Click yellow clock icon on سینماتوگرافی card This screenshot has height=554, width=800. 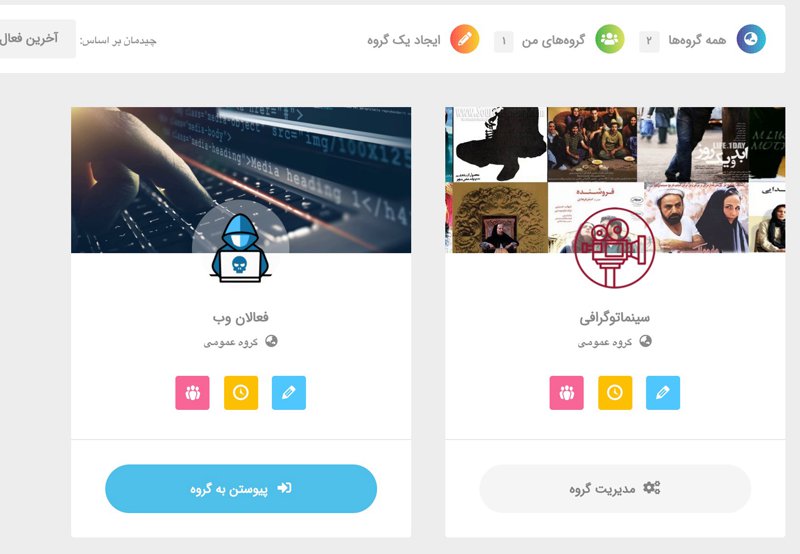(x=615, y=393)
